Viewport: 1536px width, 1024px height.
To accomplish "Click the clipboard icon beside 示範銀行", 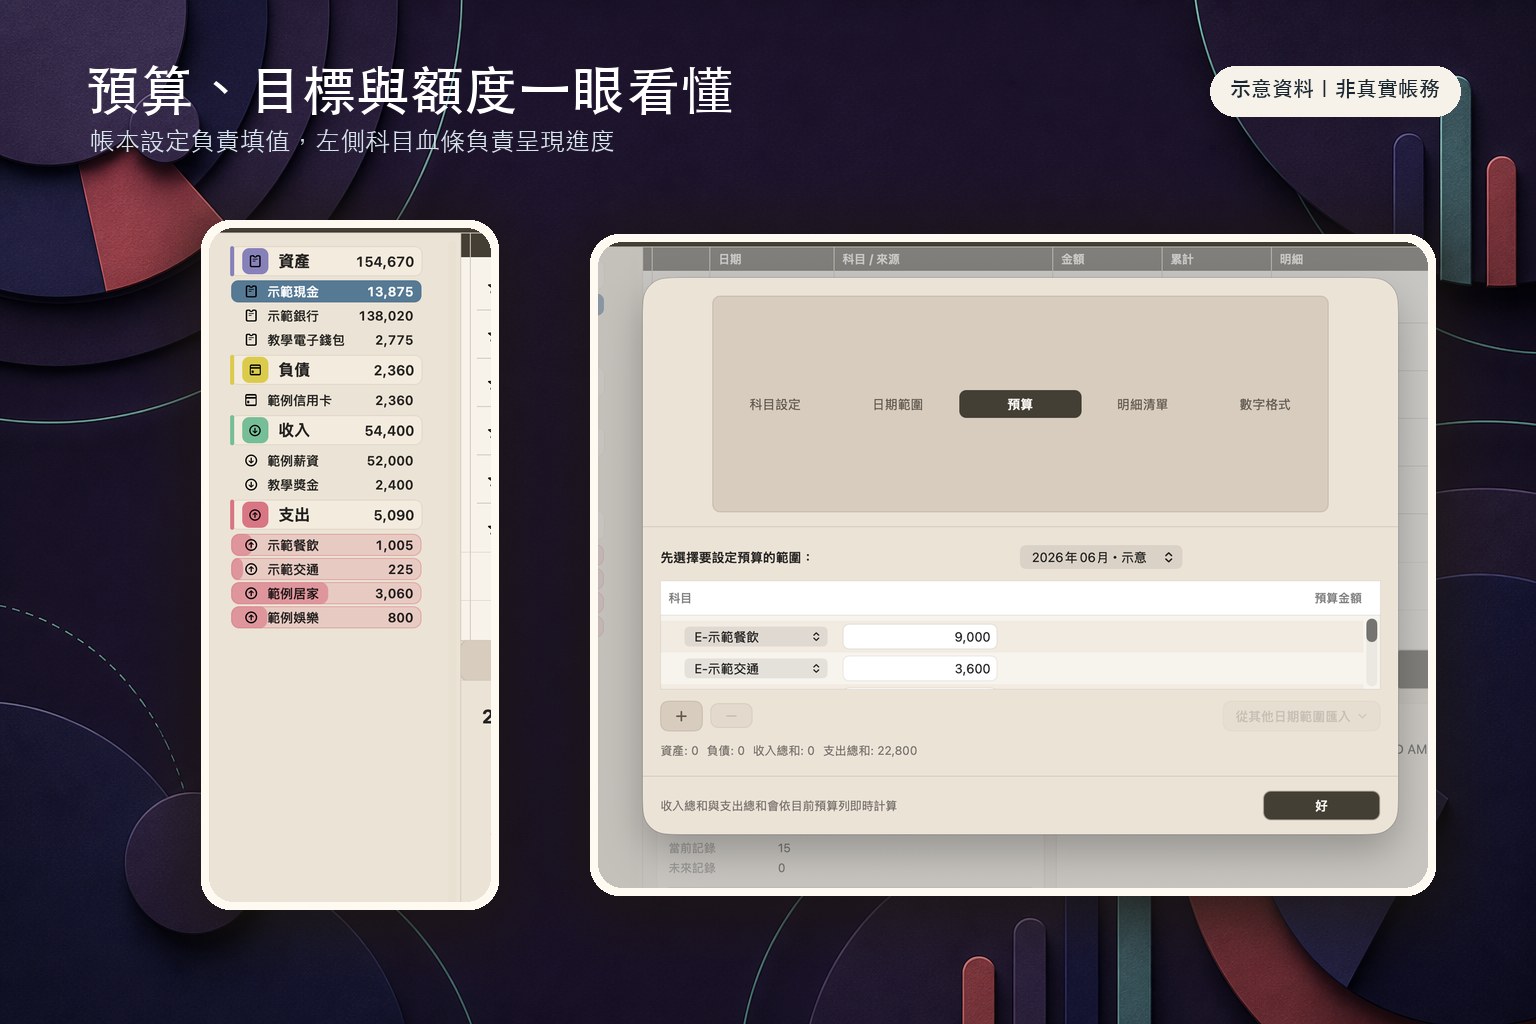I will pos(251,315).
